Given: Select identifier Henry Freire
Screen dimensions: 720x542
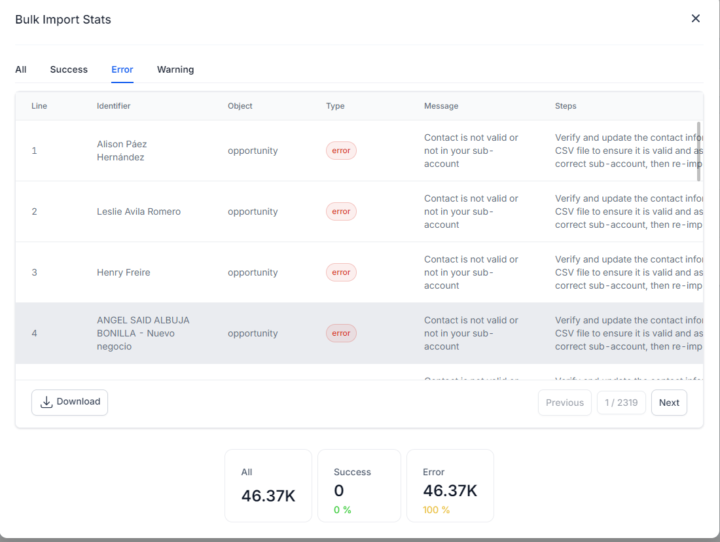Looking at the screenshot, I should (x=124, y=272).
